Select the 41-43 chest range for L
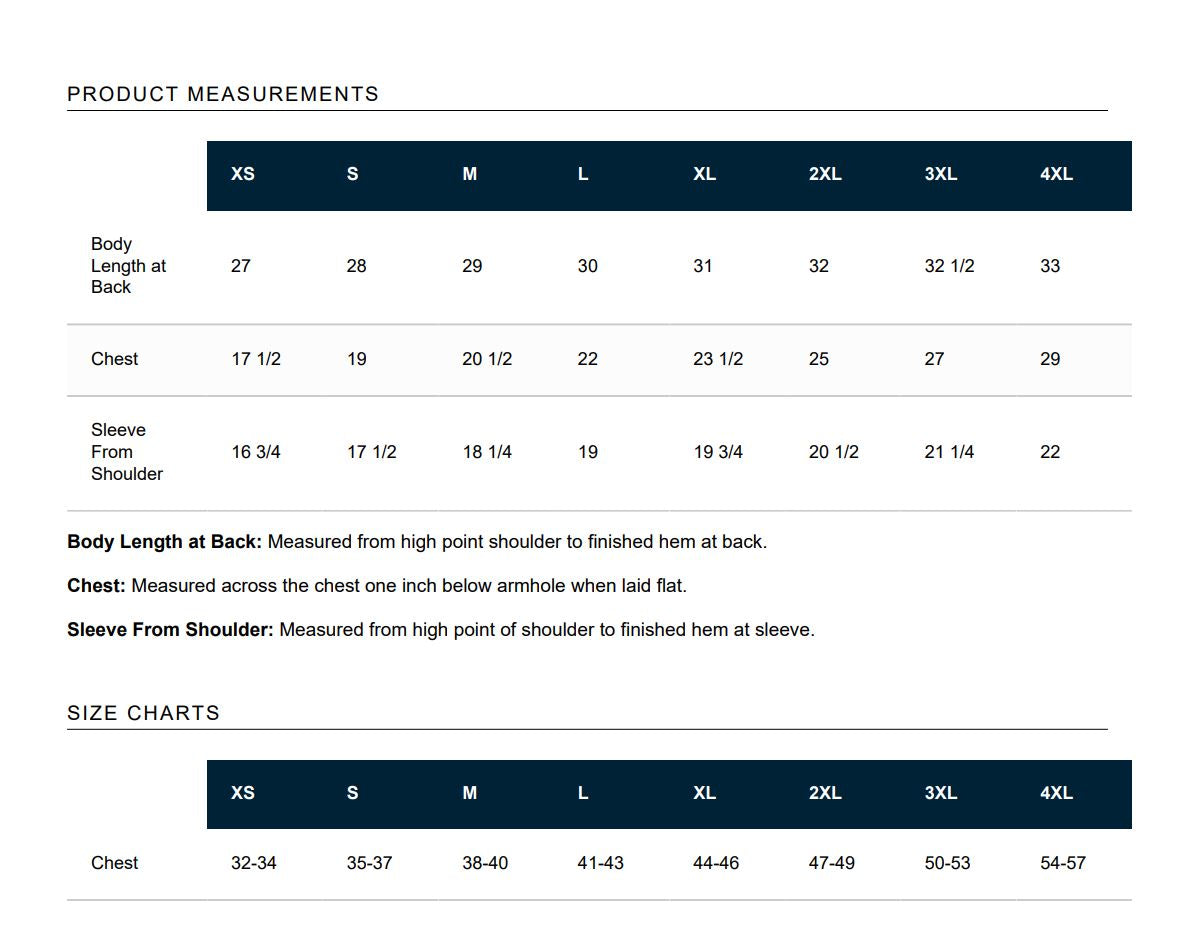The height and width of the screenshot is (930, 1198). (x=601, y=864)
